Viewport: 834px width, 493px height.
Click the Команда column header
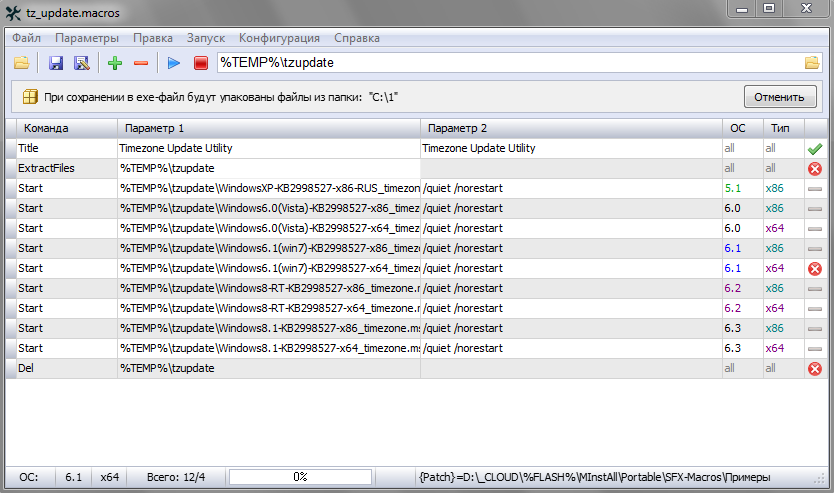[x=60, y=128]
